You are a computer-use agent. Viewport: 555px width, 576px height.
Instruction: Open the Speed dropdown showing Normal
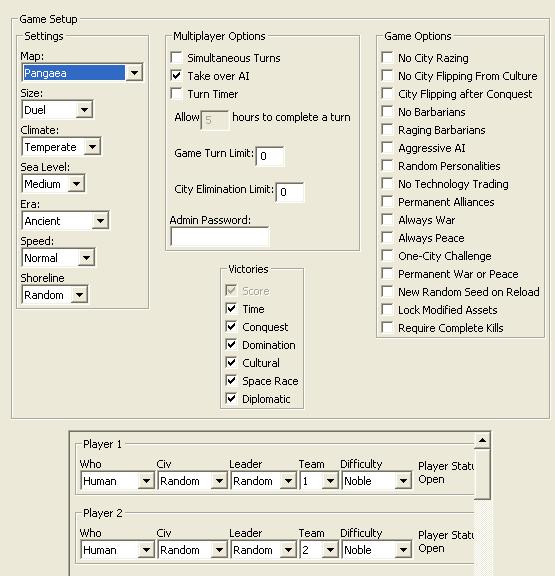(x=58, y=258)
